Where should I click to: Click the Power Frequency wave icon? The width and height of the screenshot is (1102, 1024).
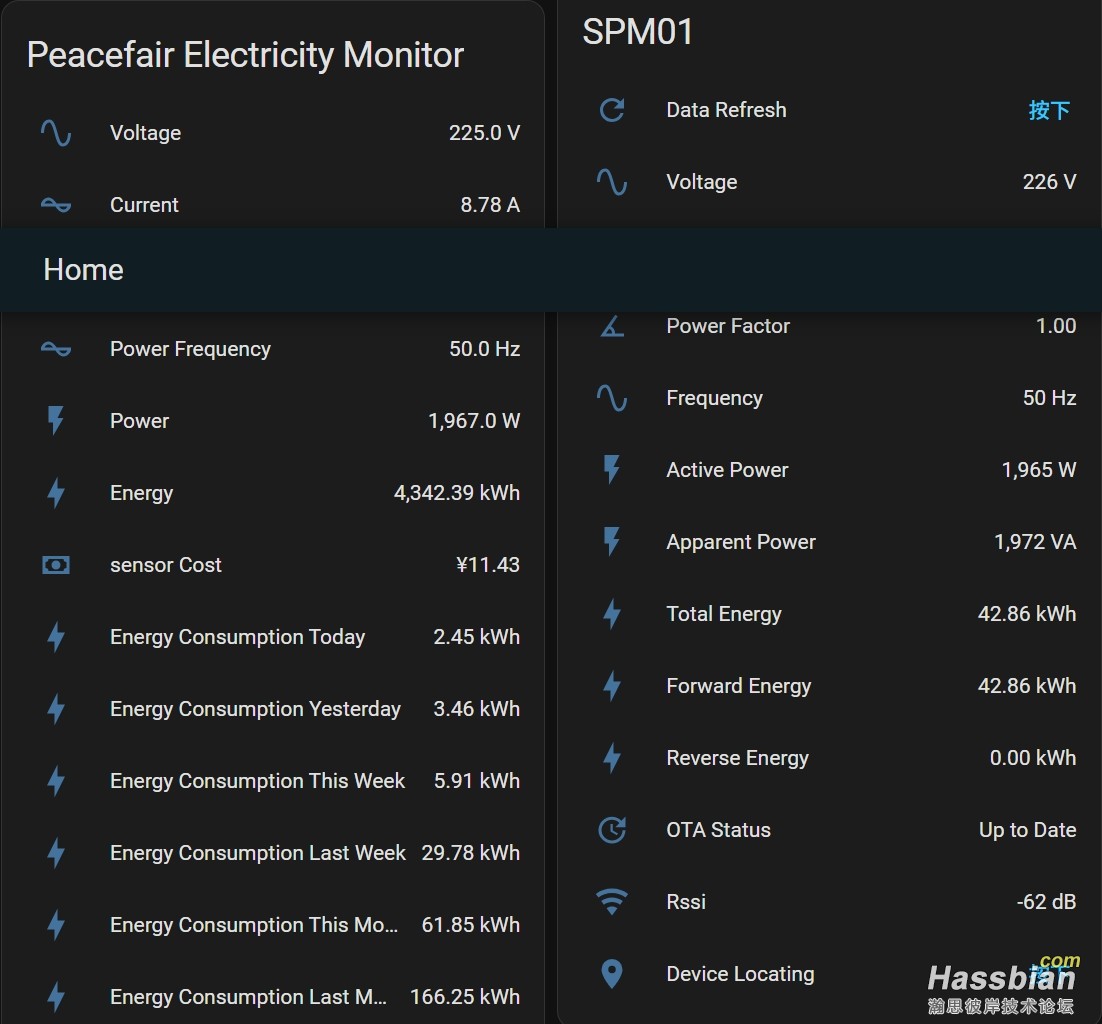pyautogui.click(x=56, y=349)
